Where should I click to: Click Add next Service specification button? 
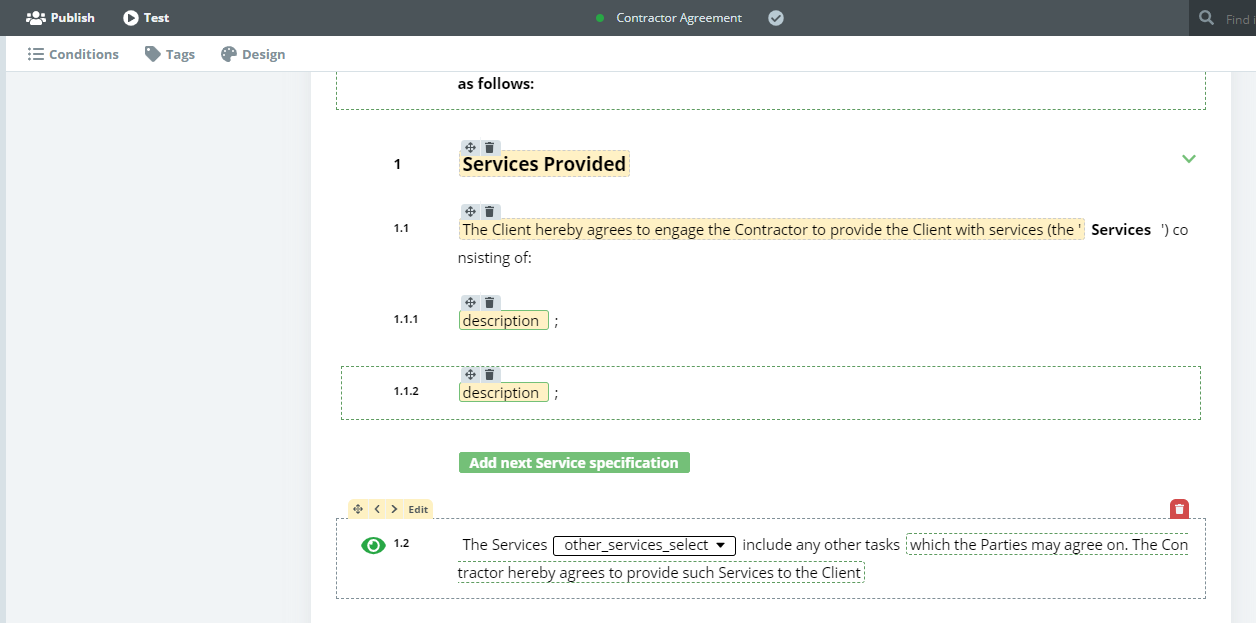(x=574, y=463)
